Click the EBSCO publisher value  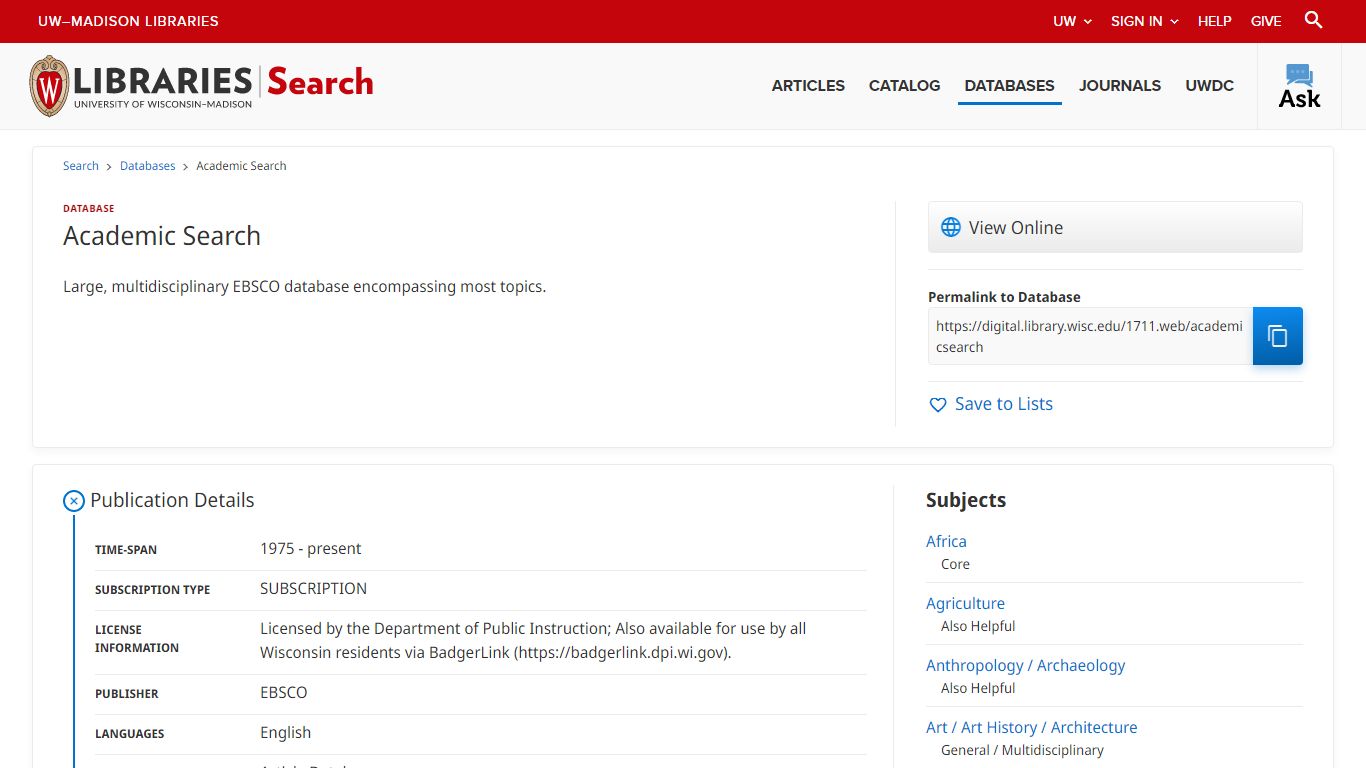click(x=284, y=693)
